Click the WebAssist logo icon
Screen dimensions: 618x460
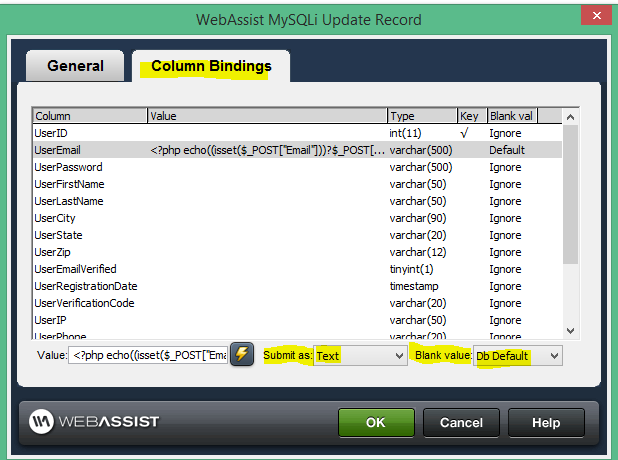[x=41, y=421]
